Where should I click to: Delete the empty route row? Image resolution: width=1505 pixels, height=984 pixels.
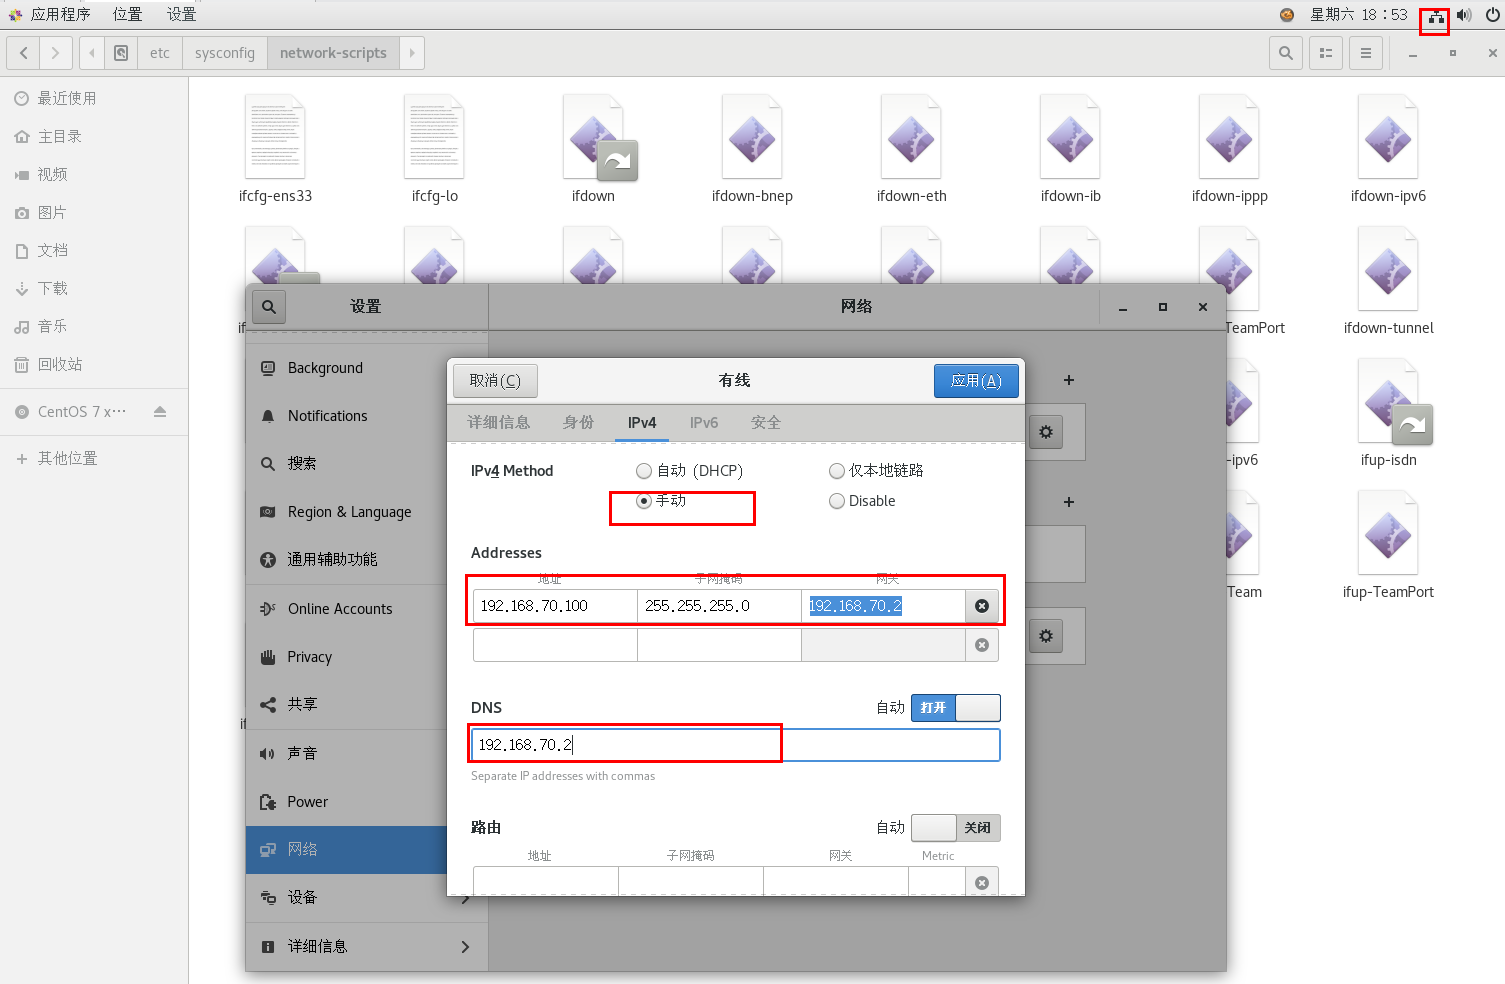coord(982,882)
